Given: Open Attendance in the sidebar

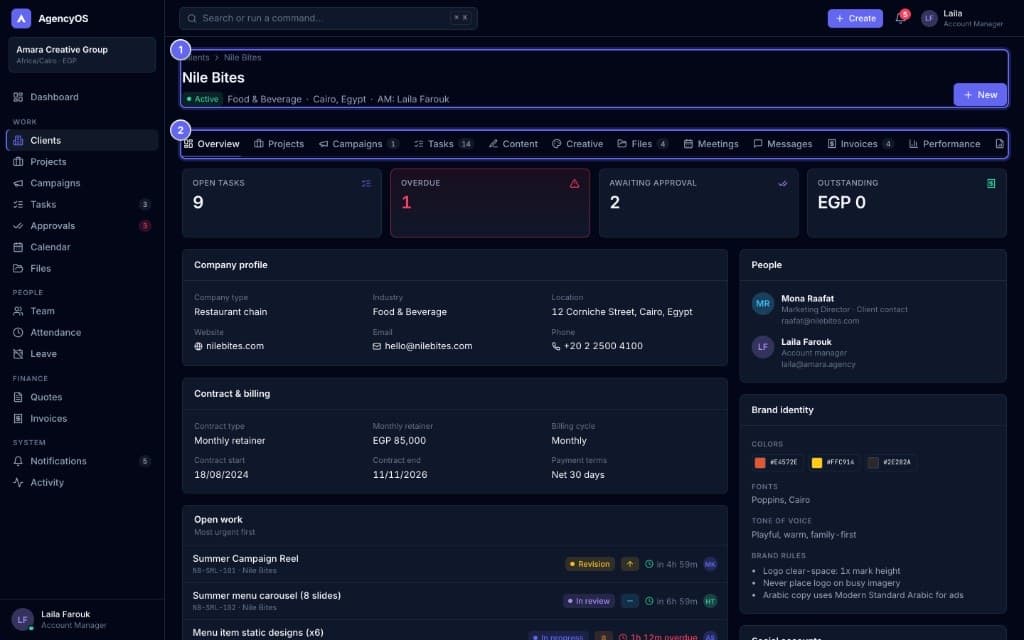Looking at the screenshot, I should [82, 332].
